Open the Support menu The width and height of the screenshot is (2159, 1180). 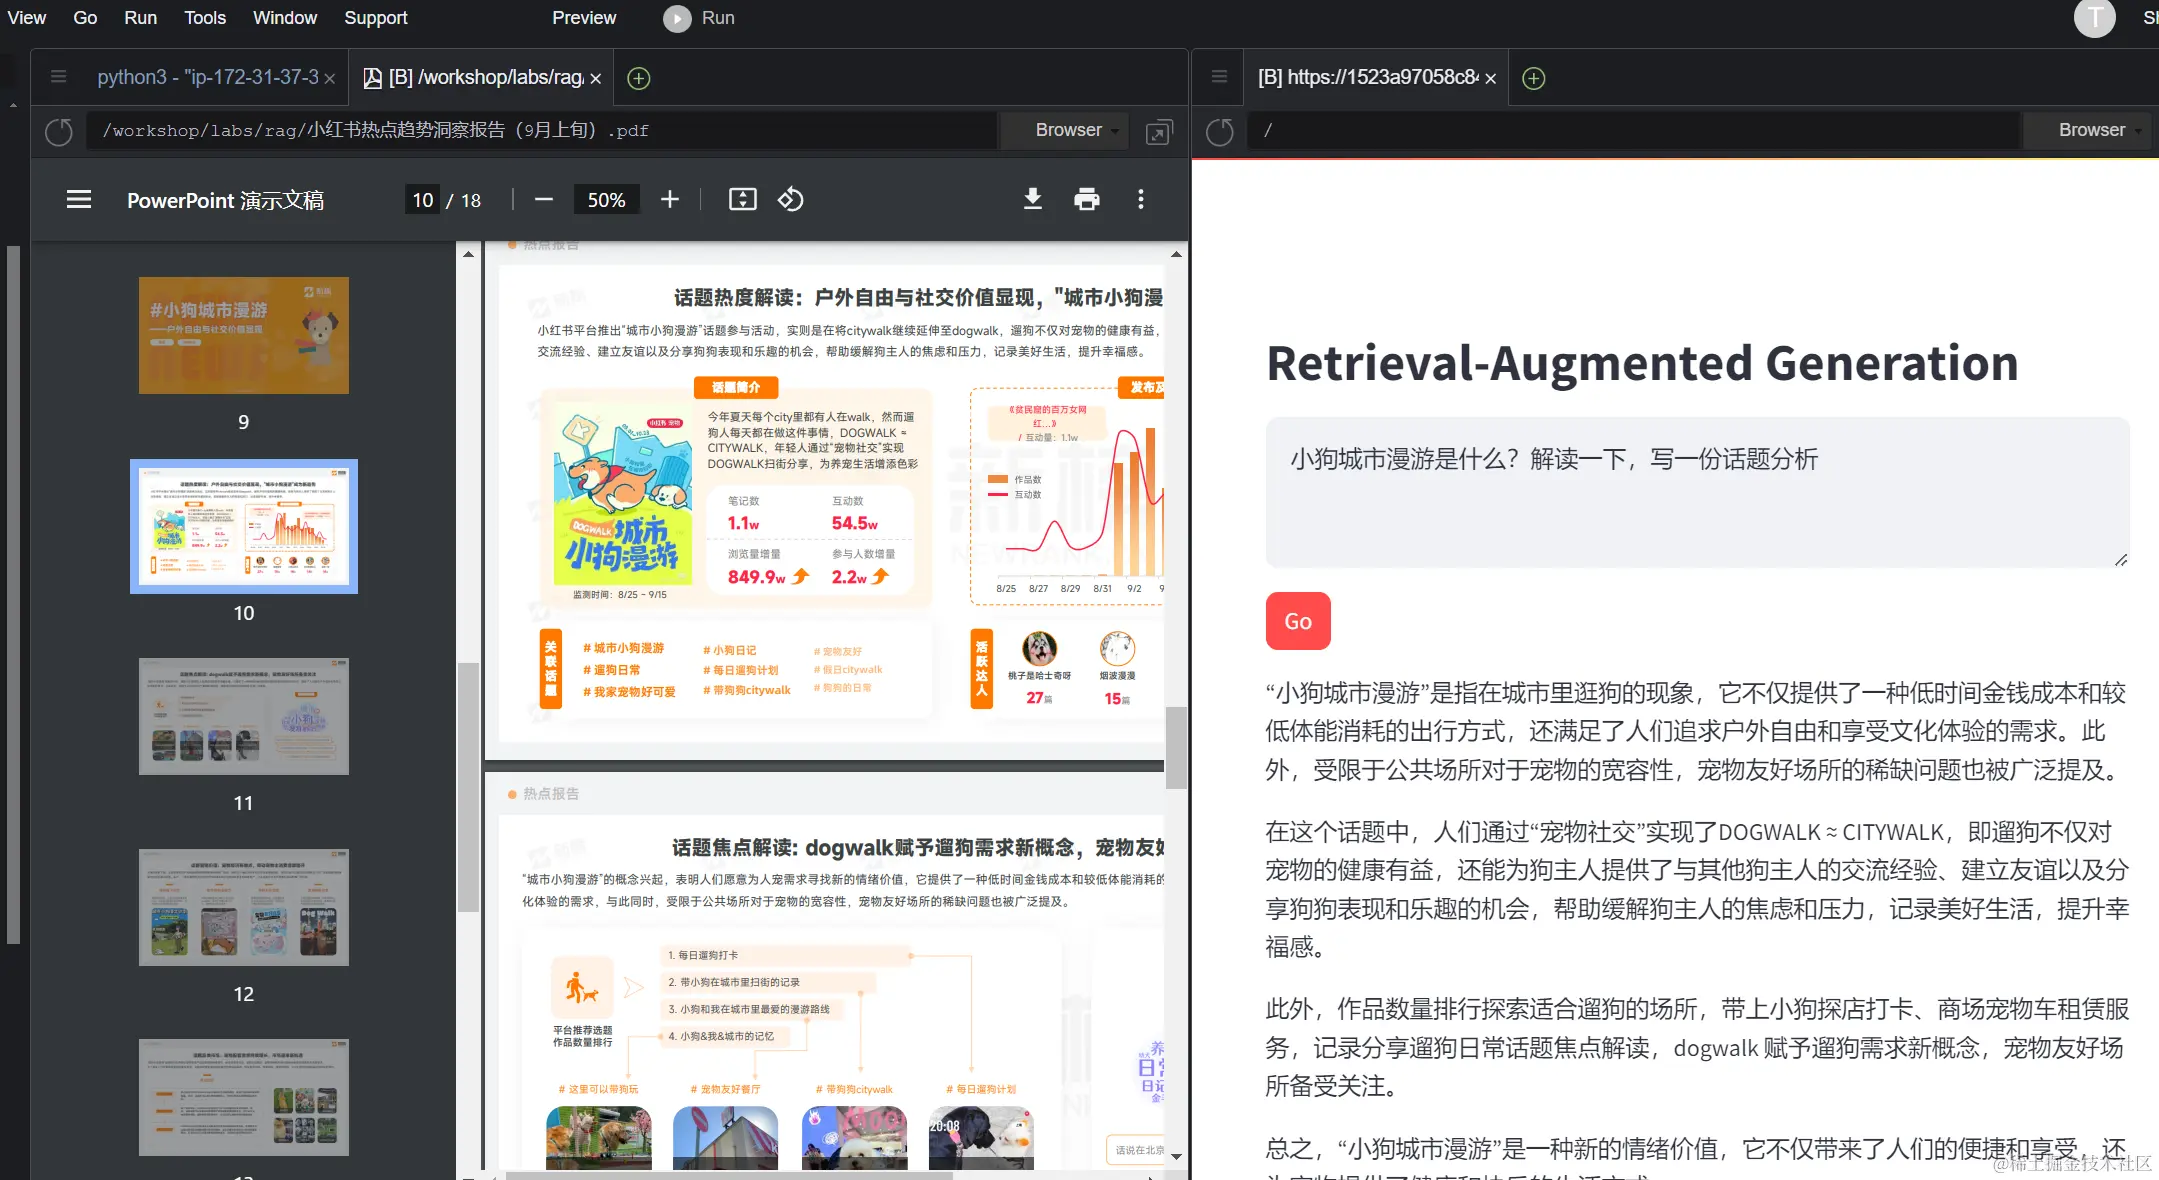pyautogui.click(x=376, y=18)
